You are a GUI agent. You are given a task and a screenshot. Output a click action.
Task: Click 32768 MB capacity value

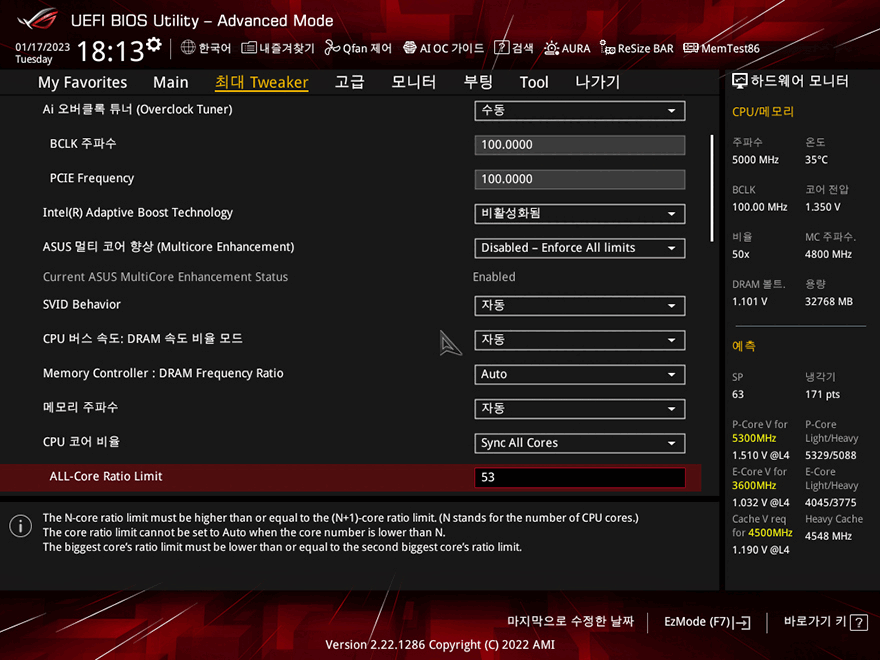pos(829,301)
